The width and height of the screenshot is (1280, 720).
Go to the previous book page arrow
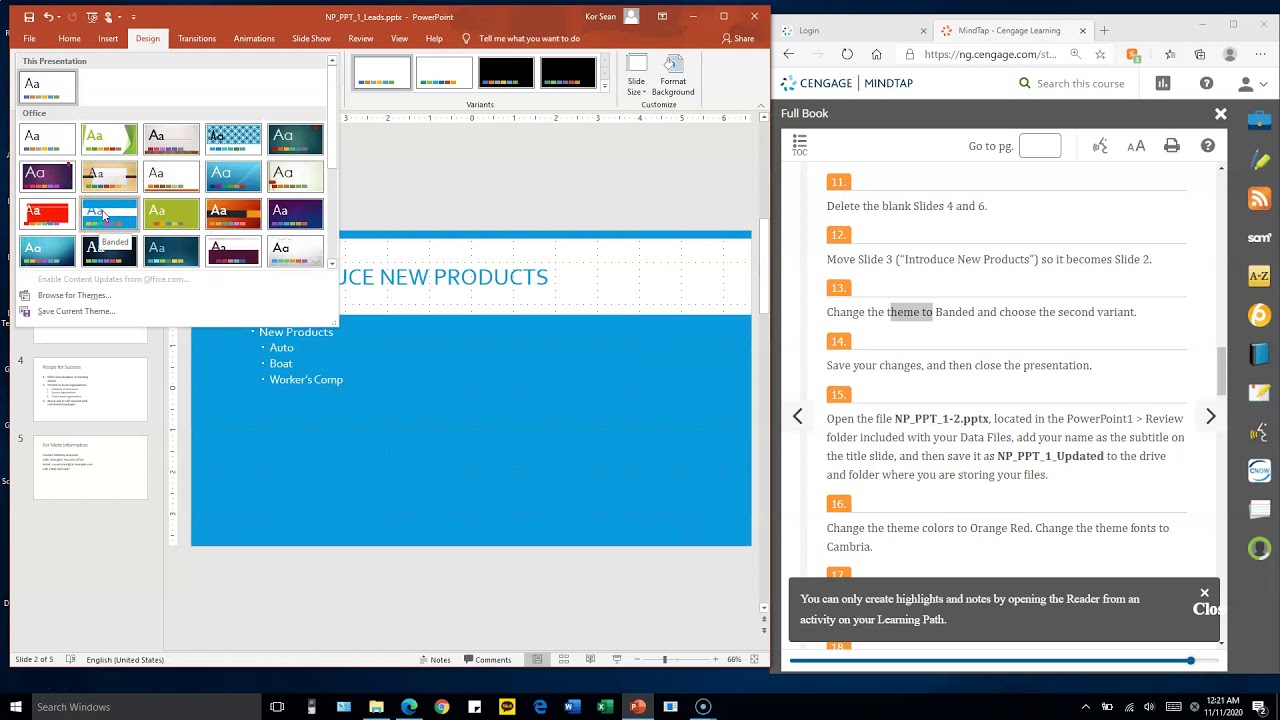(x=797, y=416)
